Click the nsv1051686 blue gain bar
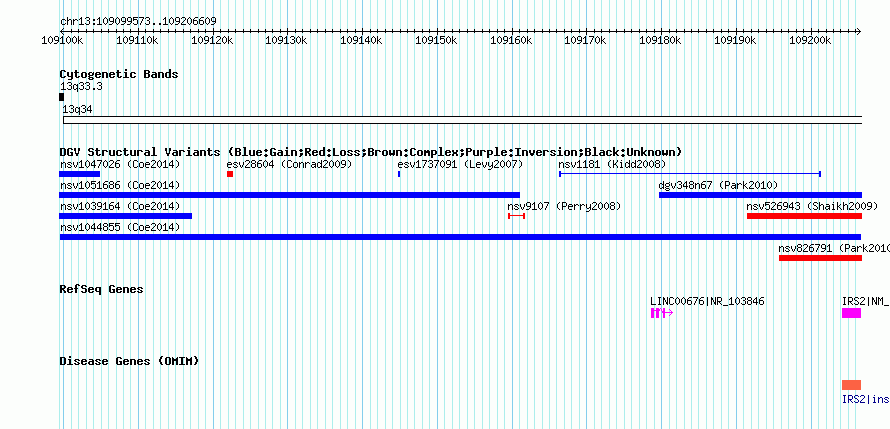This screenshot has height=429, width=890. 289,195
